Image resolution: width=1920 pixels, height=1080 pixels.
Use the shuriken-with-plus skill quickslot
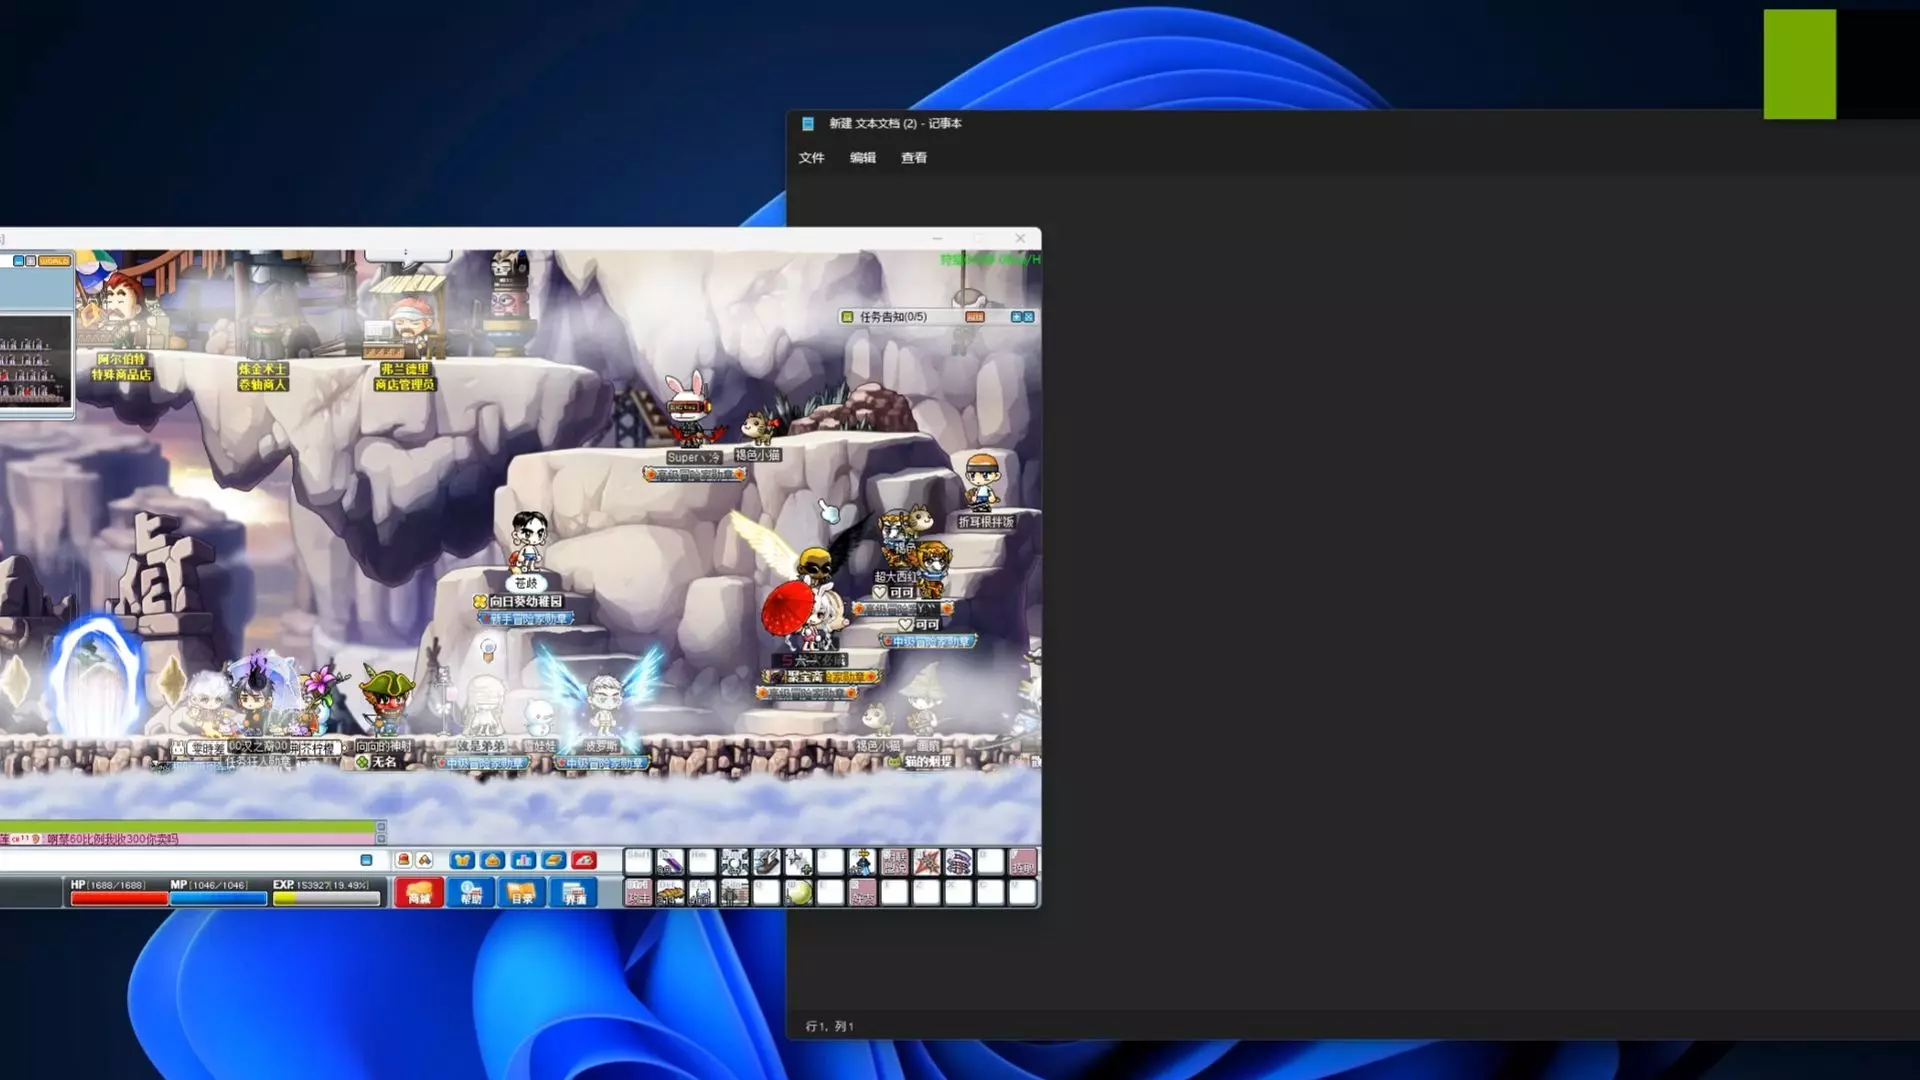798,862
